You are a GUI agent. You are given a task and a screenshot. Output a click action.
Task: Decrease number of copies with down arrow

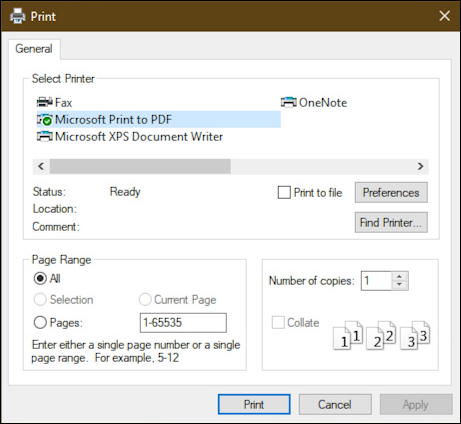399,285
